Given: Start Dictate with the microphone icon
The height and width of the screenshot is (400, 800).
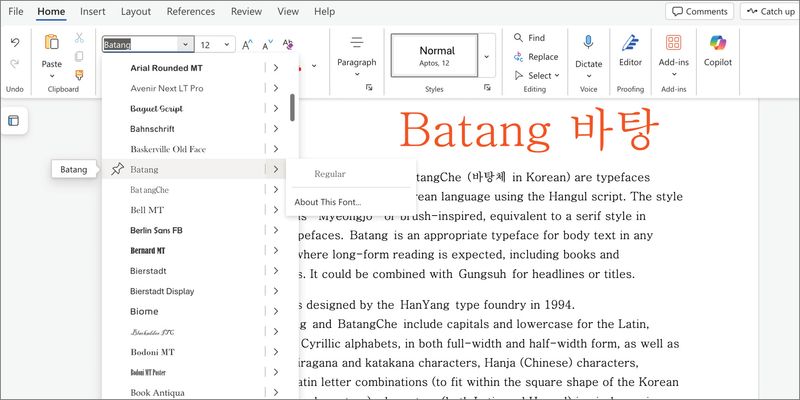Looking at the screenshot, I should tap(589, 43).
